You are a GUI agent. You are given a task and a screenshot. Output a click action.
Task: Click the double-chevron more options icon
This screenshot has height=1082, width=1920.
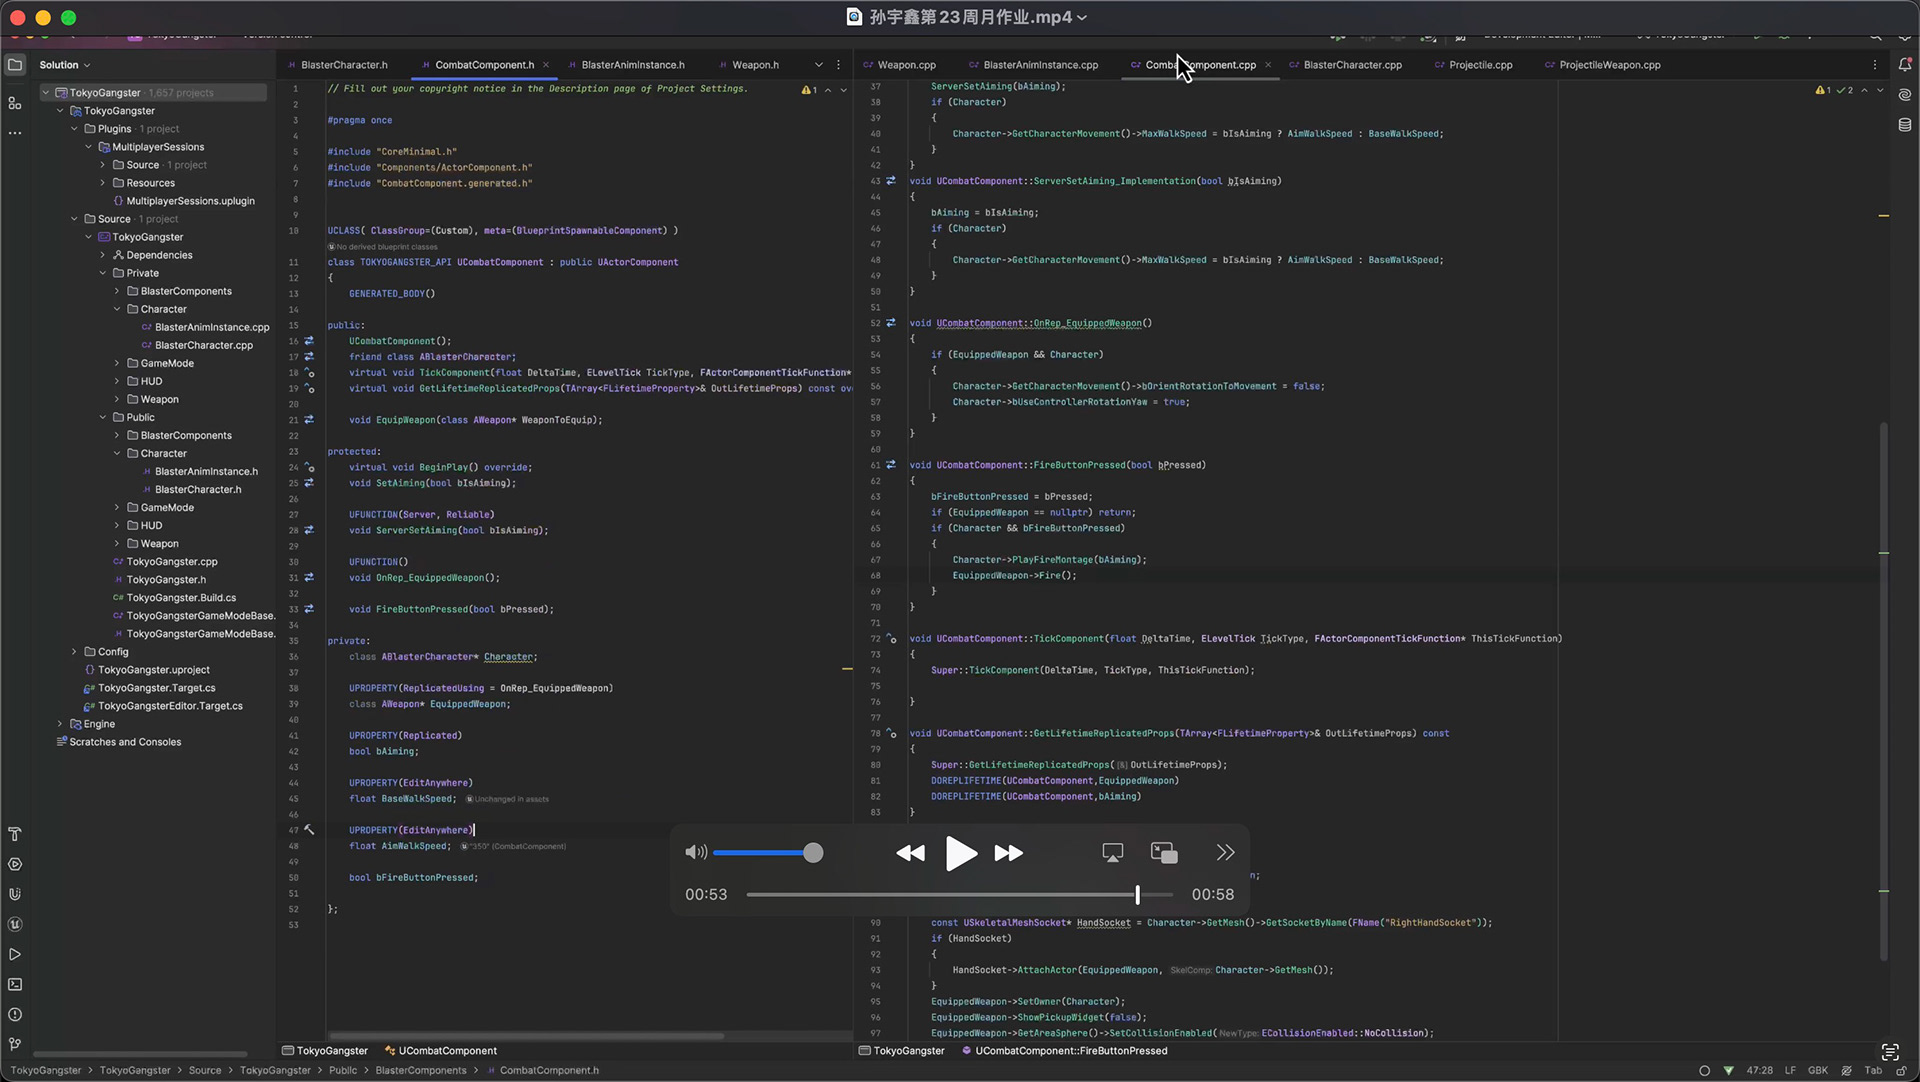click(x=1225, y=853)
